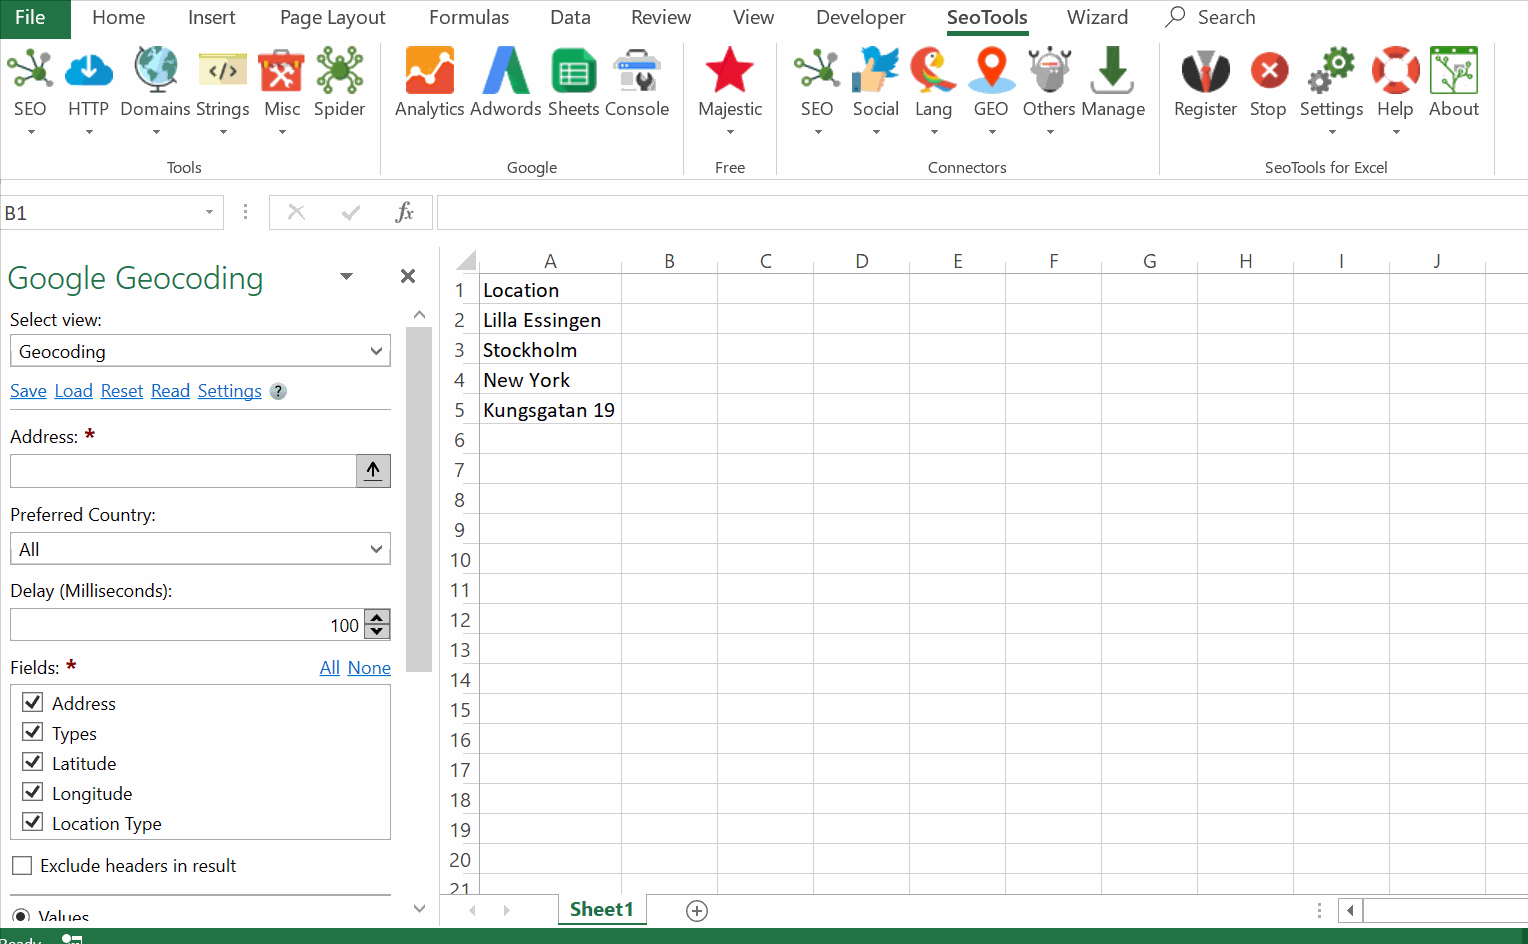Click Manage connectors download icon
1528x944 pixels.
(1112, 71)
